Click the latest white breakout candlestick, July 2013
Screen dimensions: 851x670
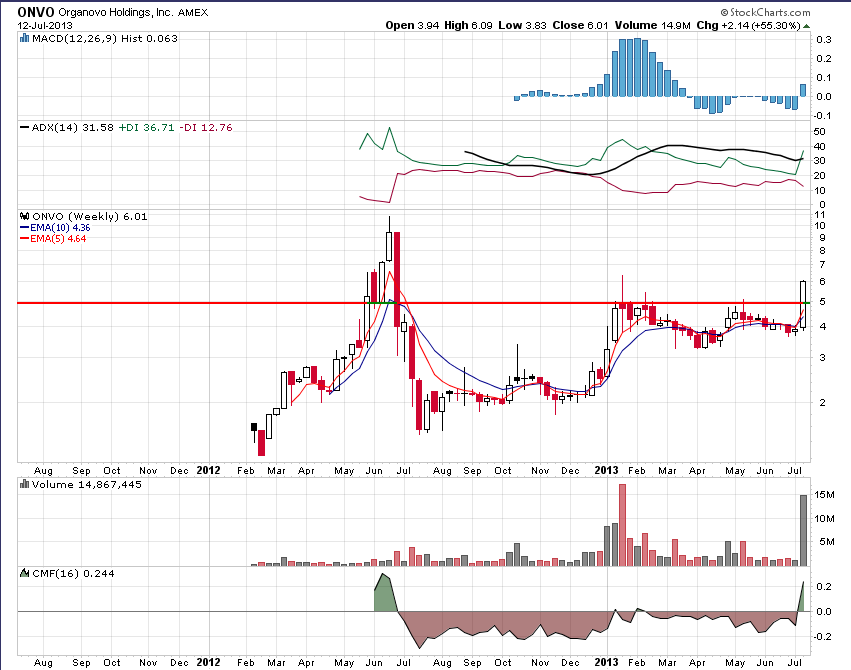(x=803, y=304)
